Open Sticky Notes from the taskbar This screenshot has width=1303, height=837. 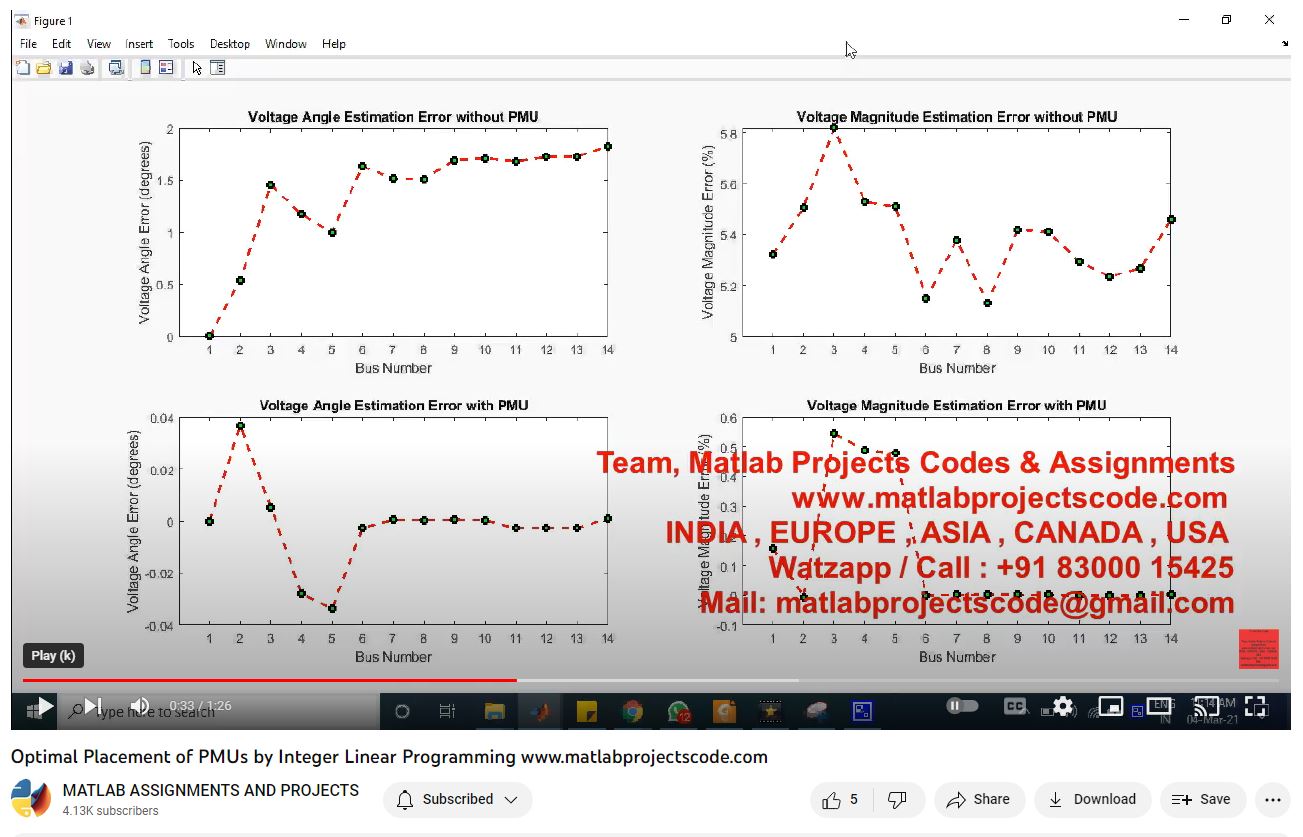pos(586,711)
